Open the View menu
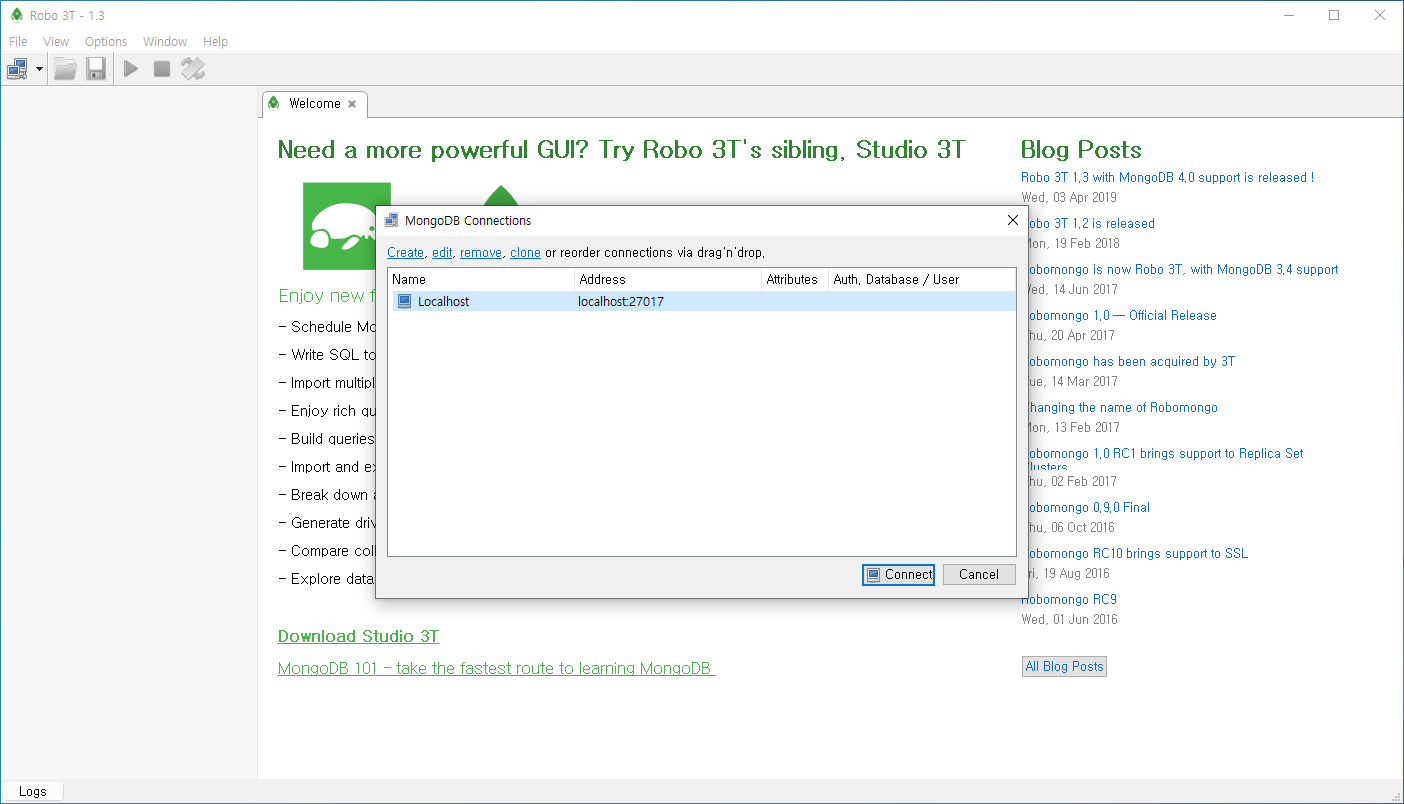The image size is (1404, 804). click(56, 42)
